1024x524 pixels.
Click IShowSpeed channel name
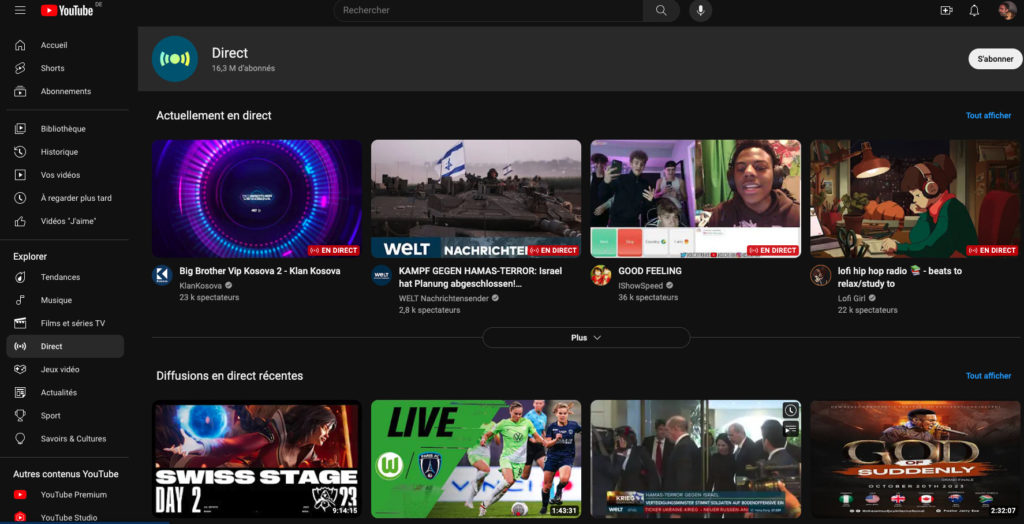tap(641, 286)
